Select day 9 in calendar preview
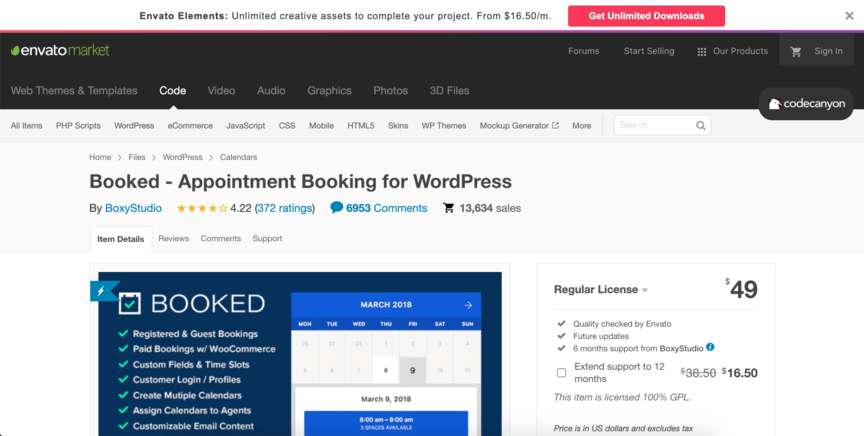 pyautogui.click(x=412, y=370)
